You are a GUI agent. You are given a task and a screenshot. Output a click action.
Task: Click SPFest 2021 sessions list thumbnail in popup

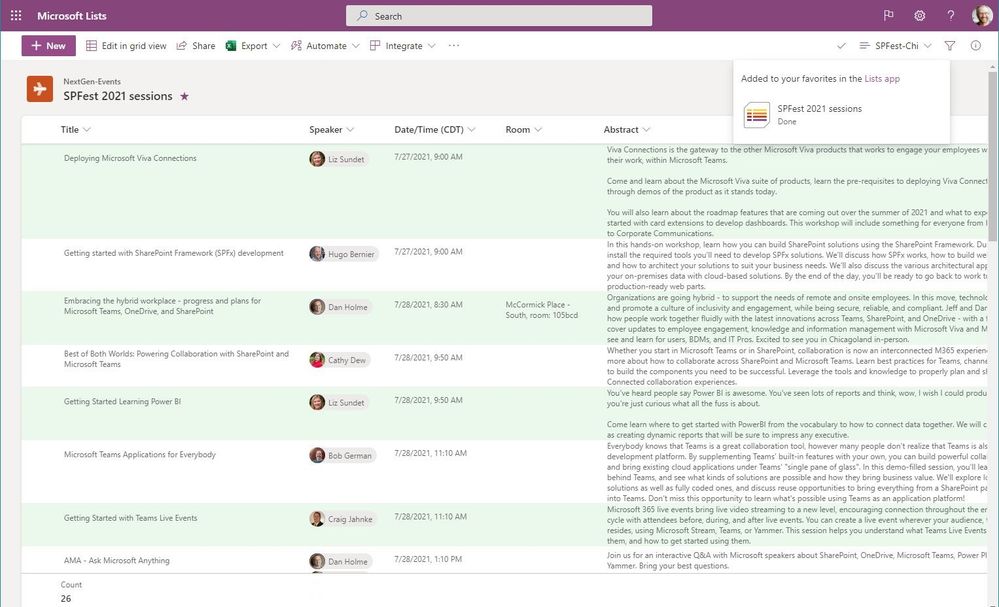click(x=757, y=115)
